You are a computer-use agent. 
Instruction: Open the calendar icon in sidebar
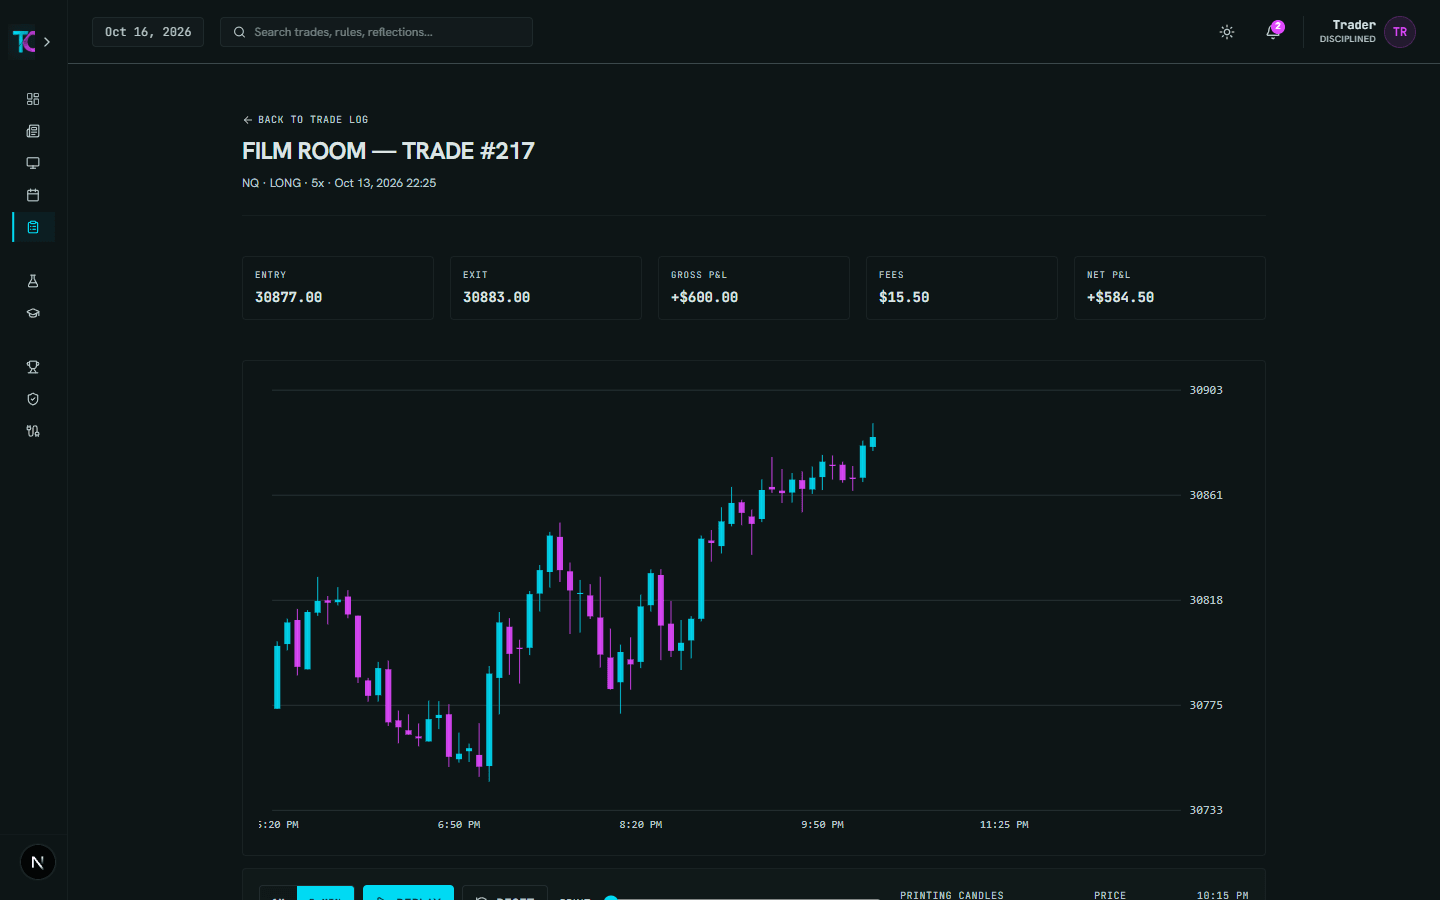click(x=33, y=195)
